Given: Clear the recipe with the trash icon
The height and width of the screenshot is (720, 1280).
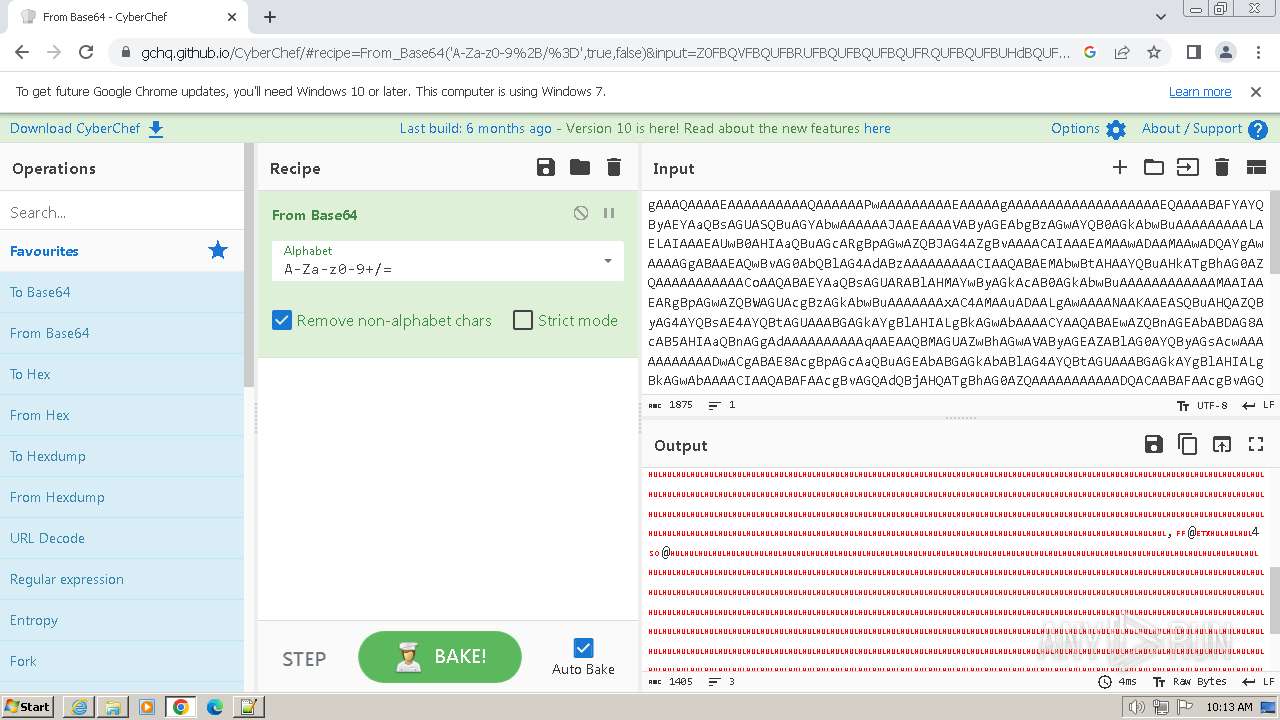Looking at the screenshot, I should point(614,167).
